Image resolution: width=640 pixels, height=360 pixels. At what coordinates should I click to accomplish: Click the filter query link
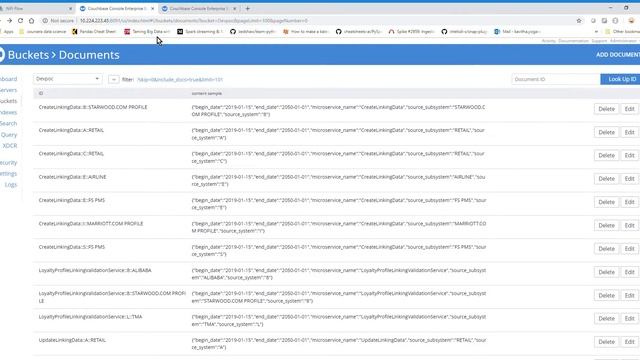coord(180,80)
